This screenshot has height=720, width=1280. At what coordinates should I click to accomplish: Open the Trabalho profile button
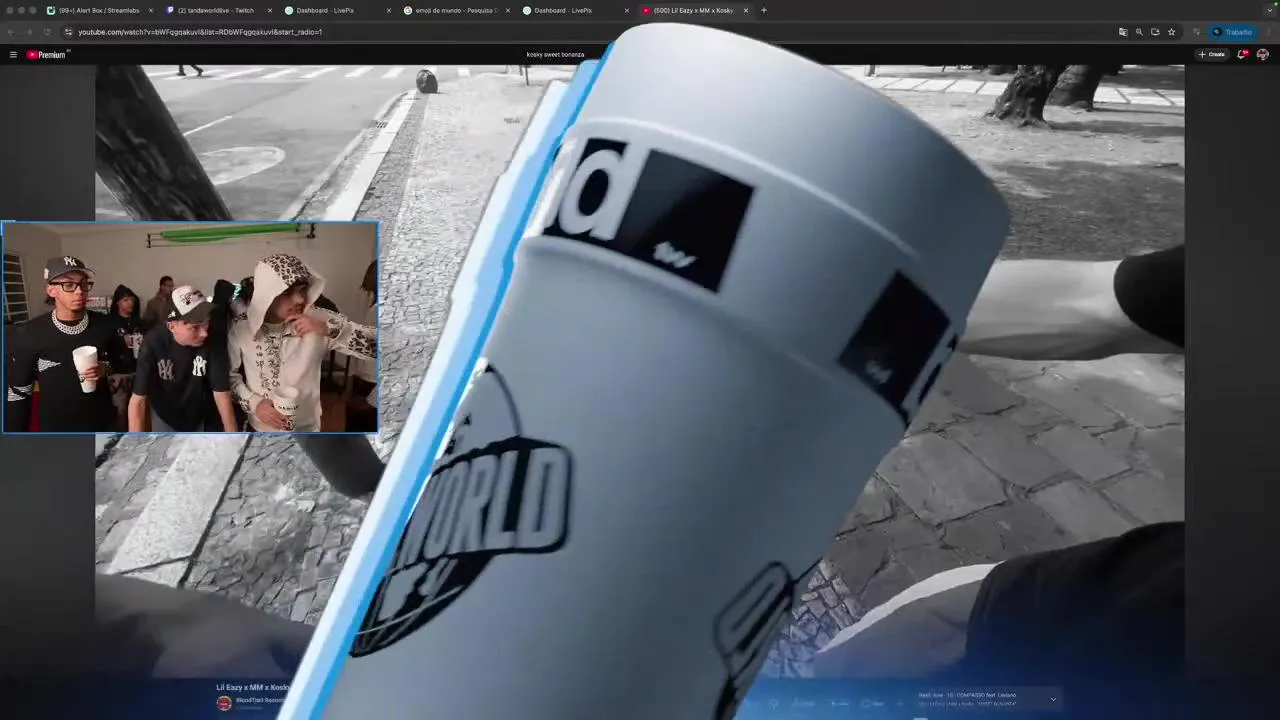(1232, 32)
